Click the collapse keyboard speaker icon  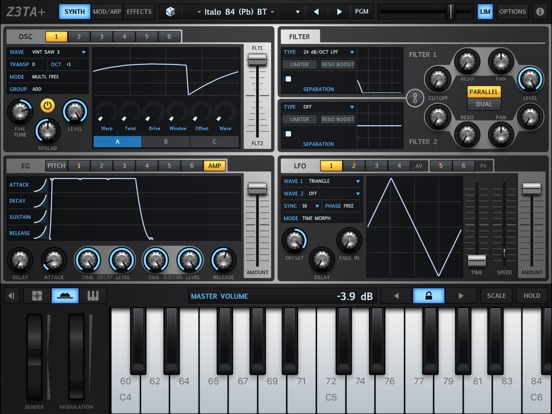pyautogui.click(x=11, y=296)
